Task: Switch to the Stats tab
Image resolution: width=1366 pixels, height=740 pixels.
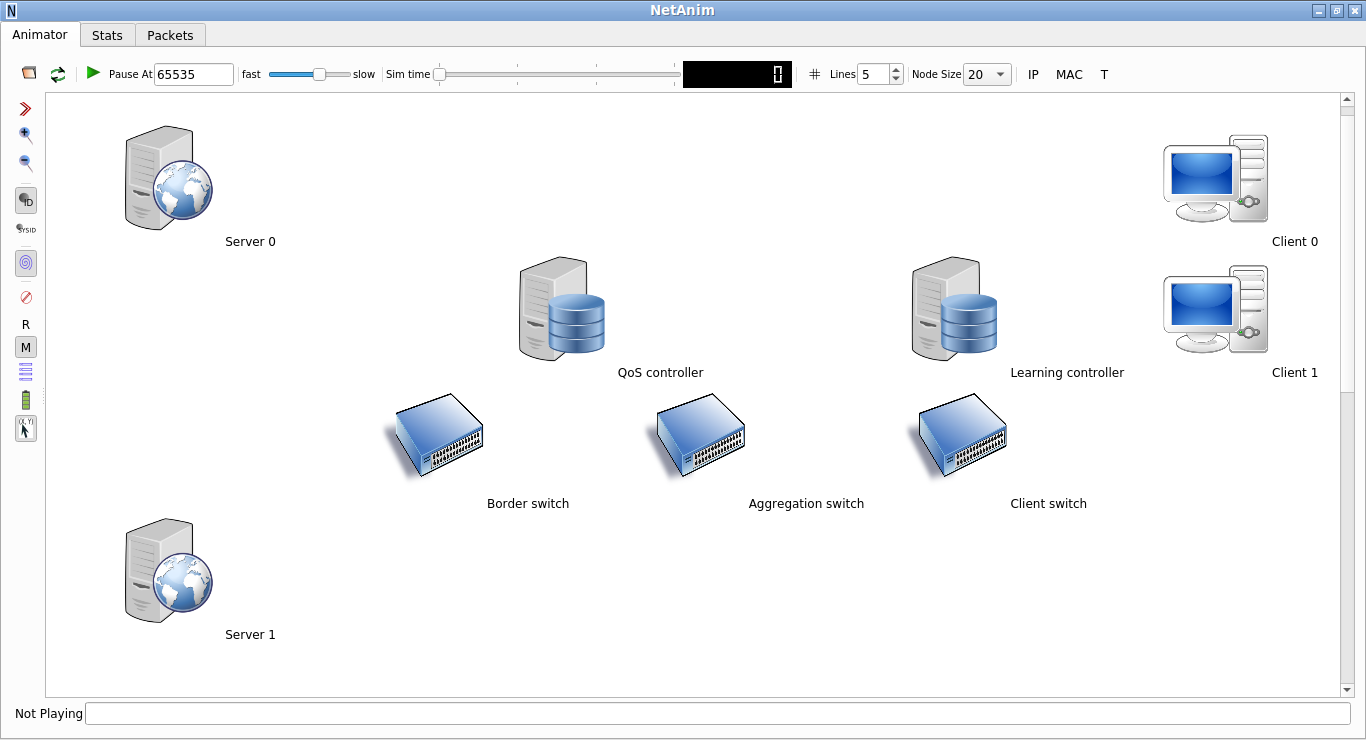Action: [107, 35]
